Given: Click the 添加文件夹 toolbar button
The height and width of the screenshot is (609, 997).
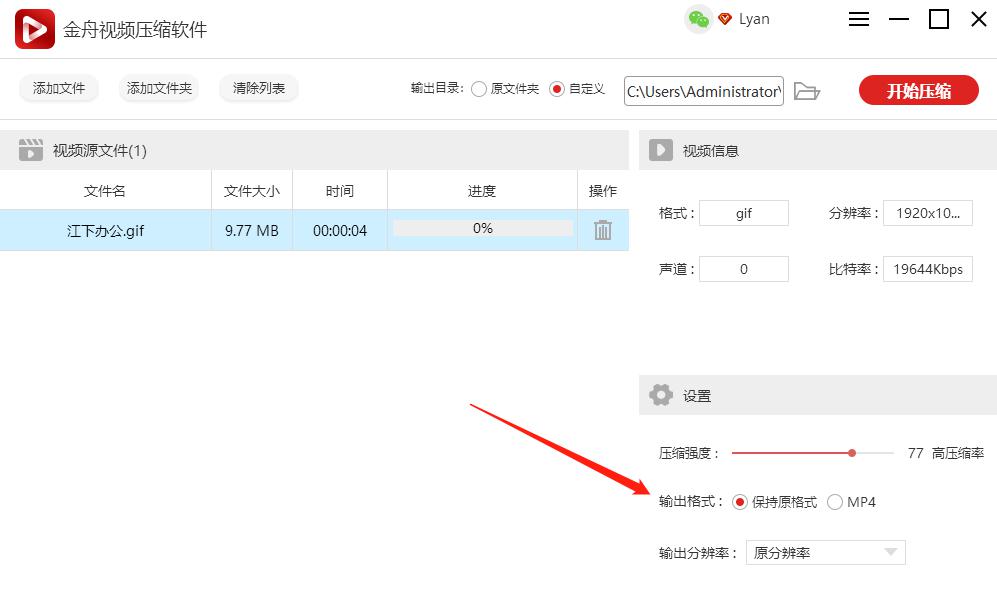Looking at the screenshot, I should tap(161, 88).
